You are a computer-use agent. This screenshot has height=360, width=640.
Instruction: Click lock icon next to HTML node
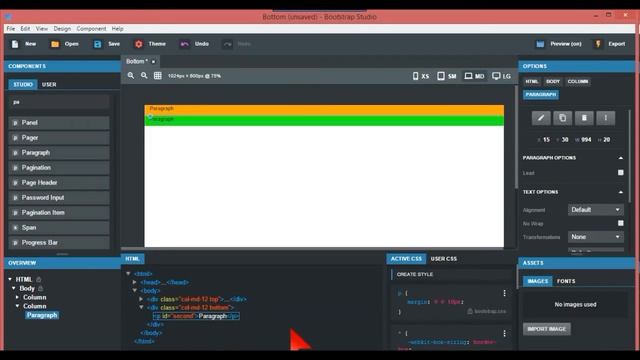39,280
